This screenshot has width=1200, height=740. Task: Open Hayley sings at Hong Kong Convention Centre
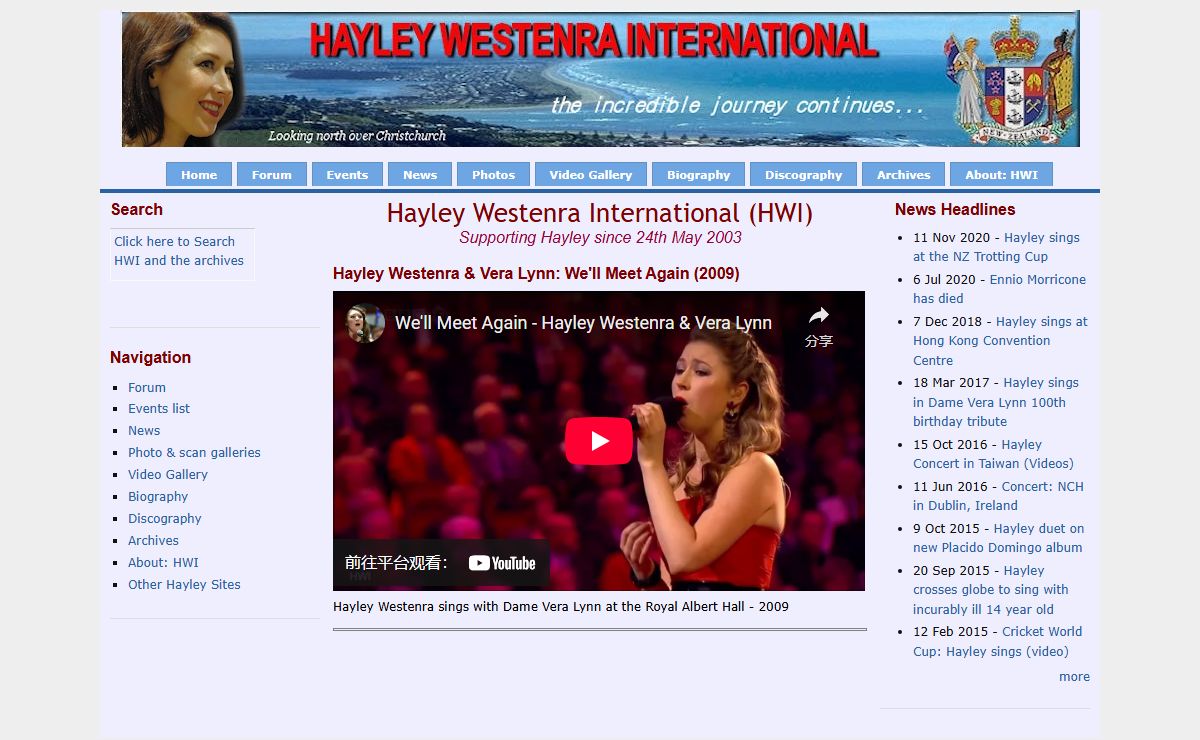point(1000,341)
